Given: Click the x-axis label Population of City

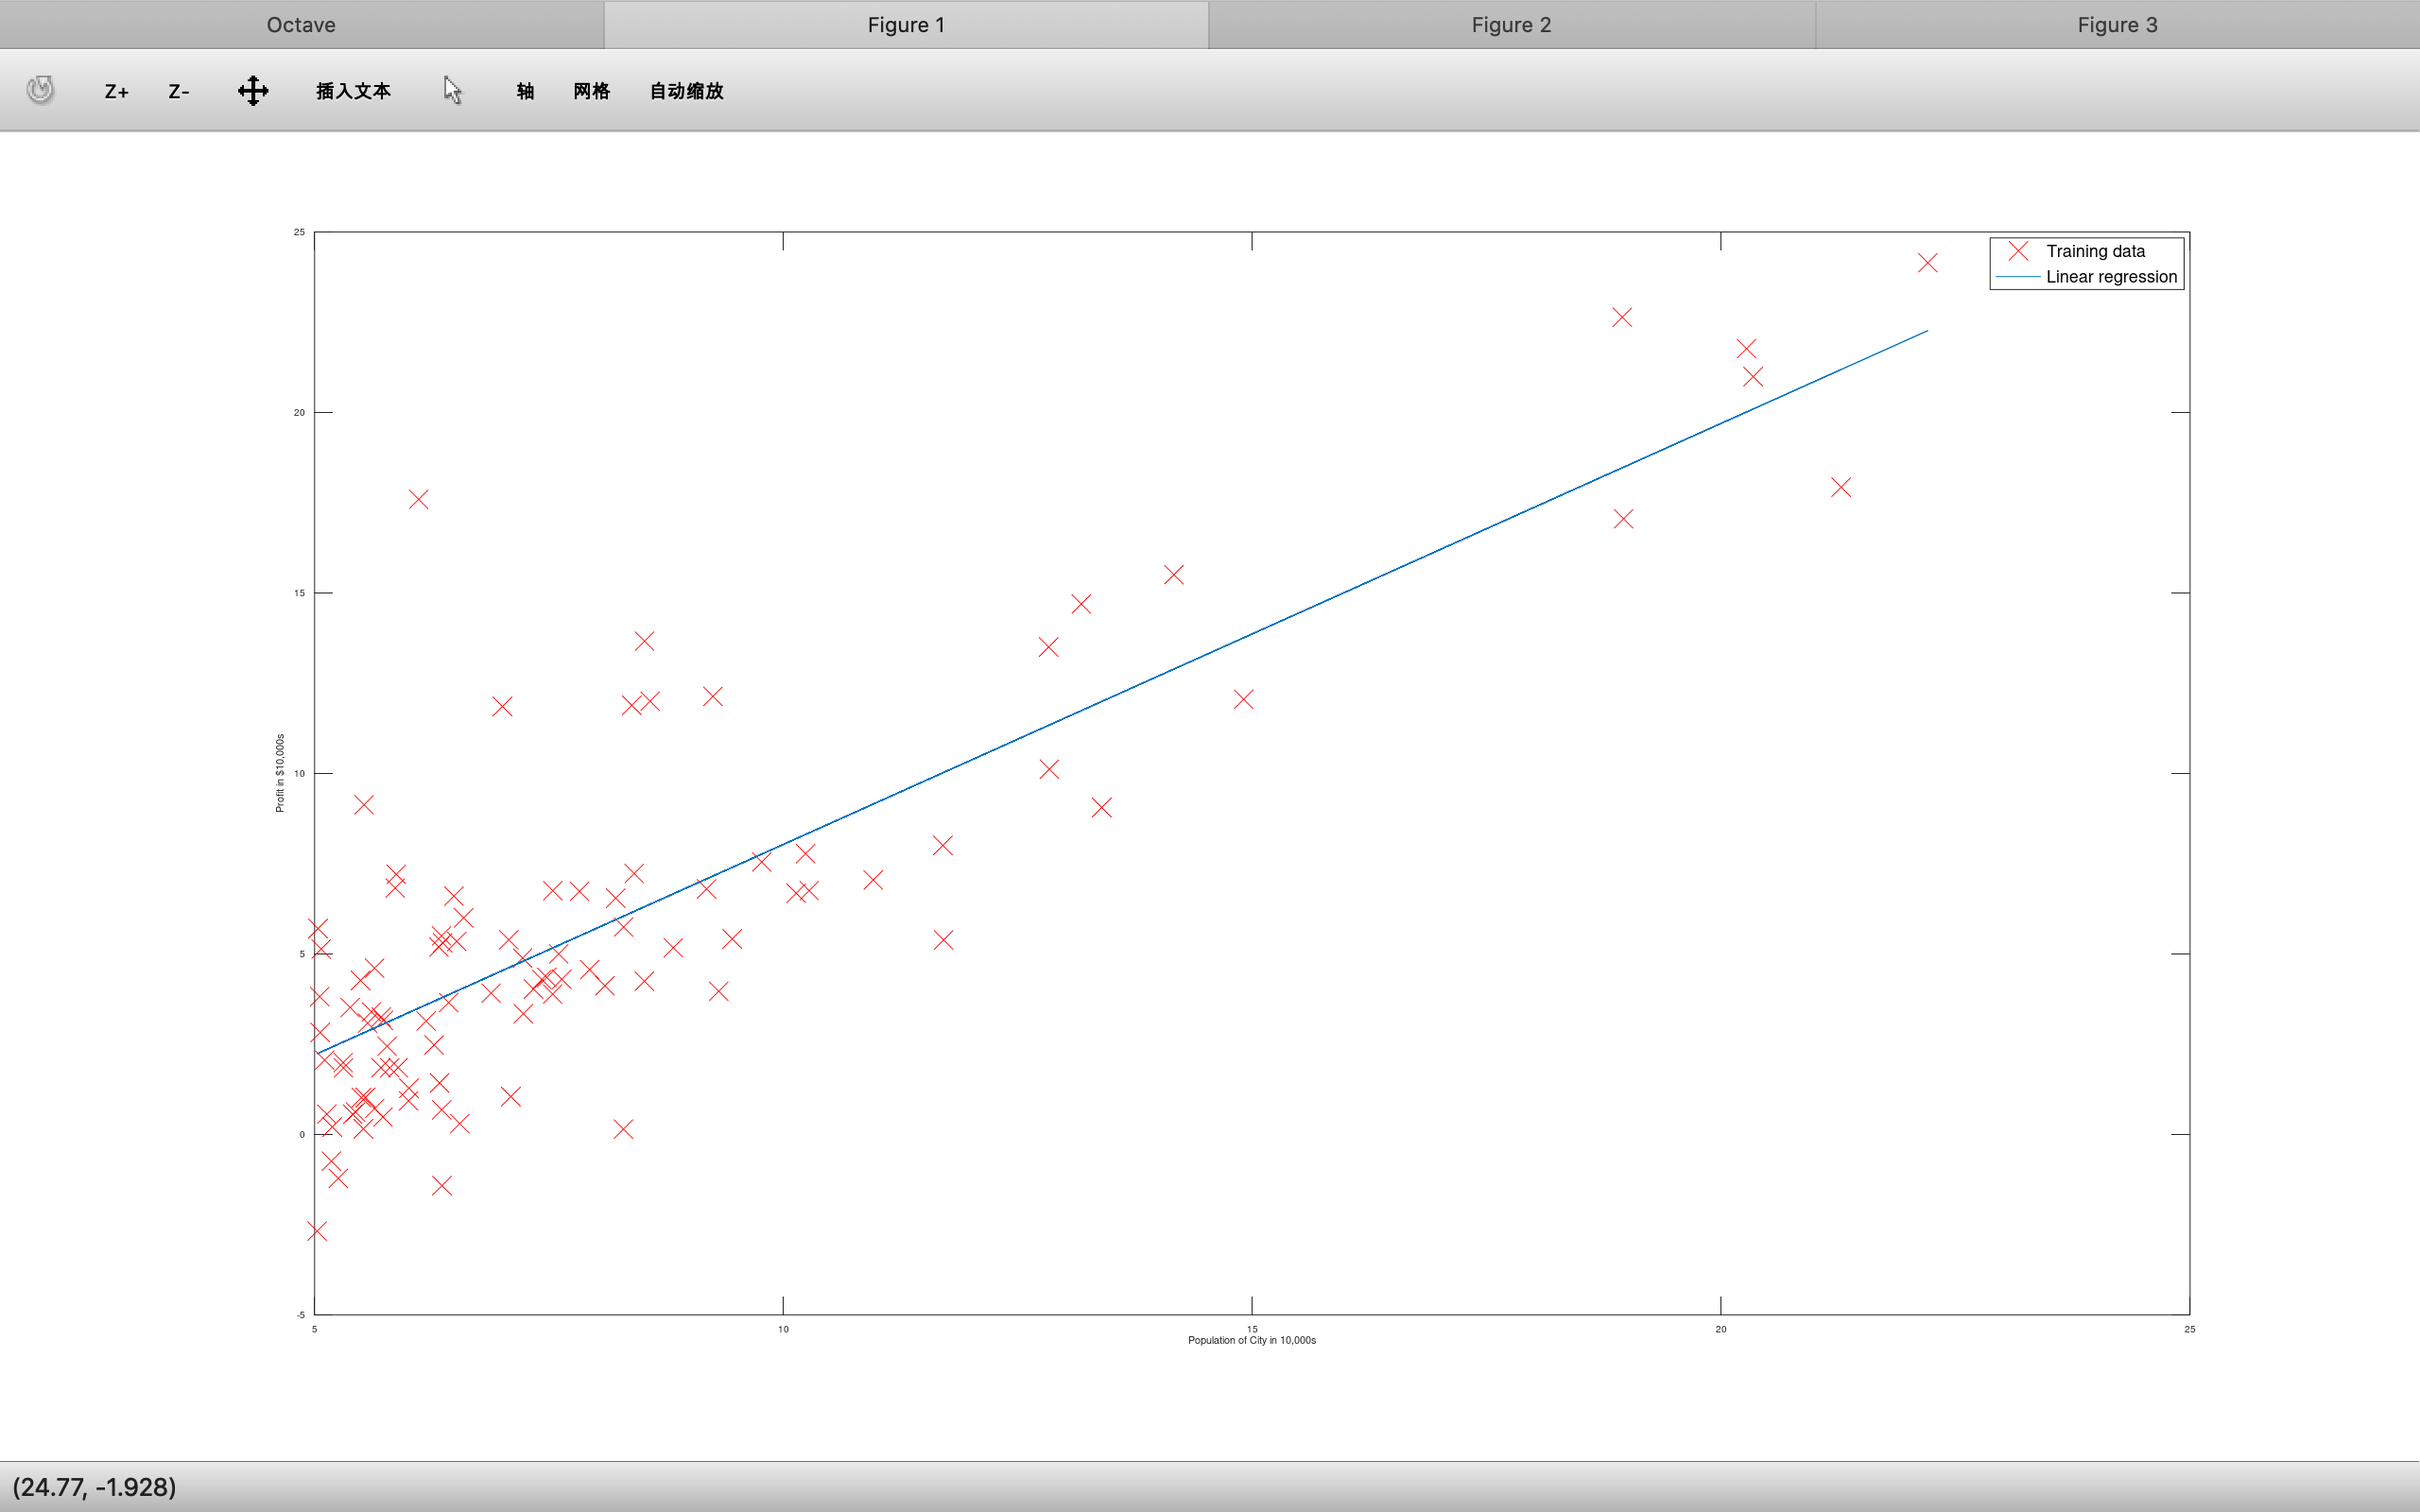Looking at the screenshot, I should [1251, 1340].
